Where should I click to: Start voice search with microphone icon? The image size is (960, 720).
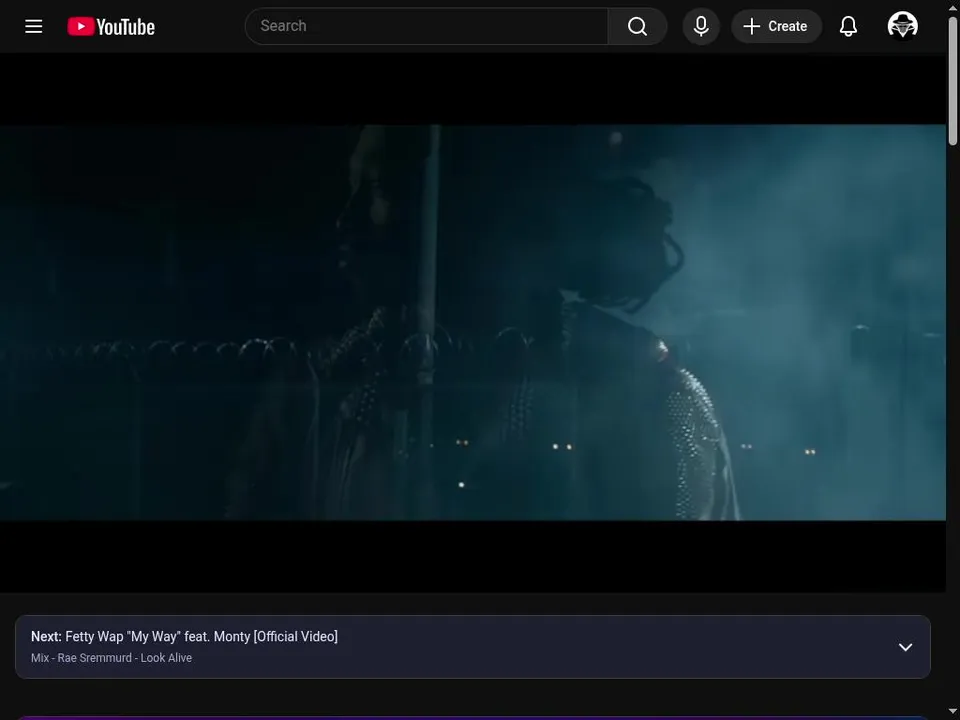(701, 26)
